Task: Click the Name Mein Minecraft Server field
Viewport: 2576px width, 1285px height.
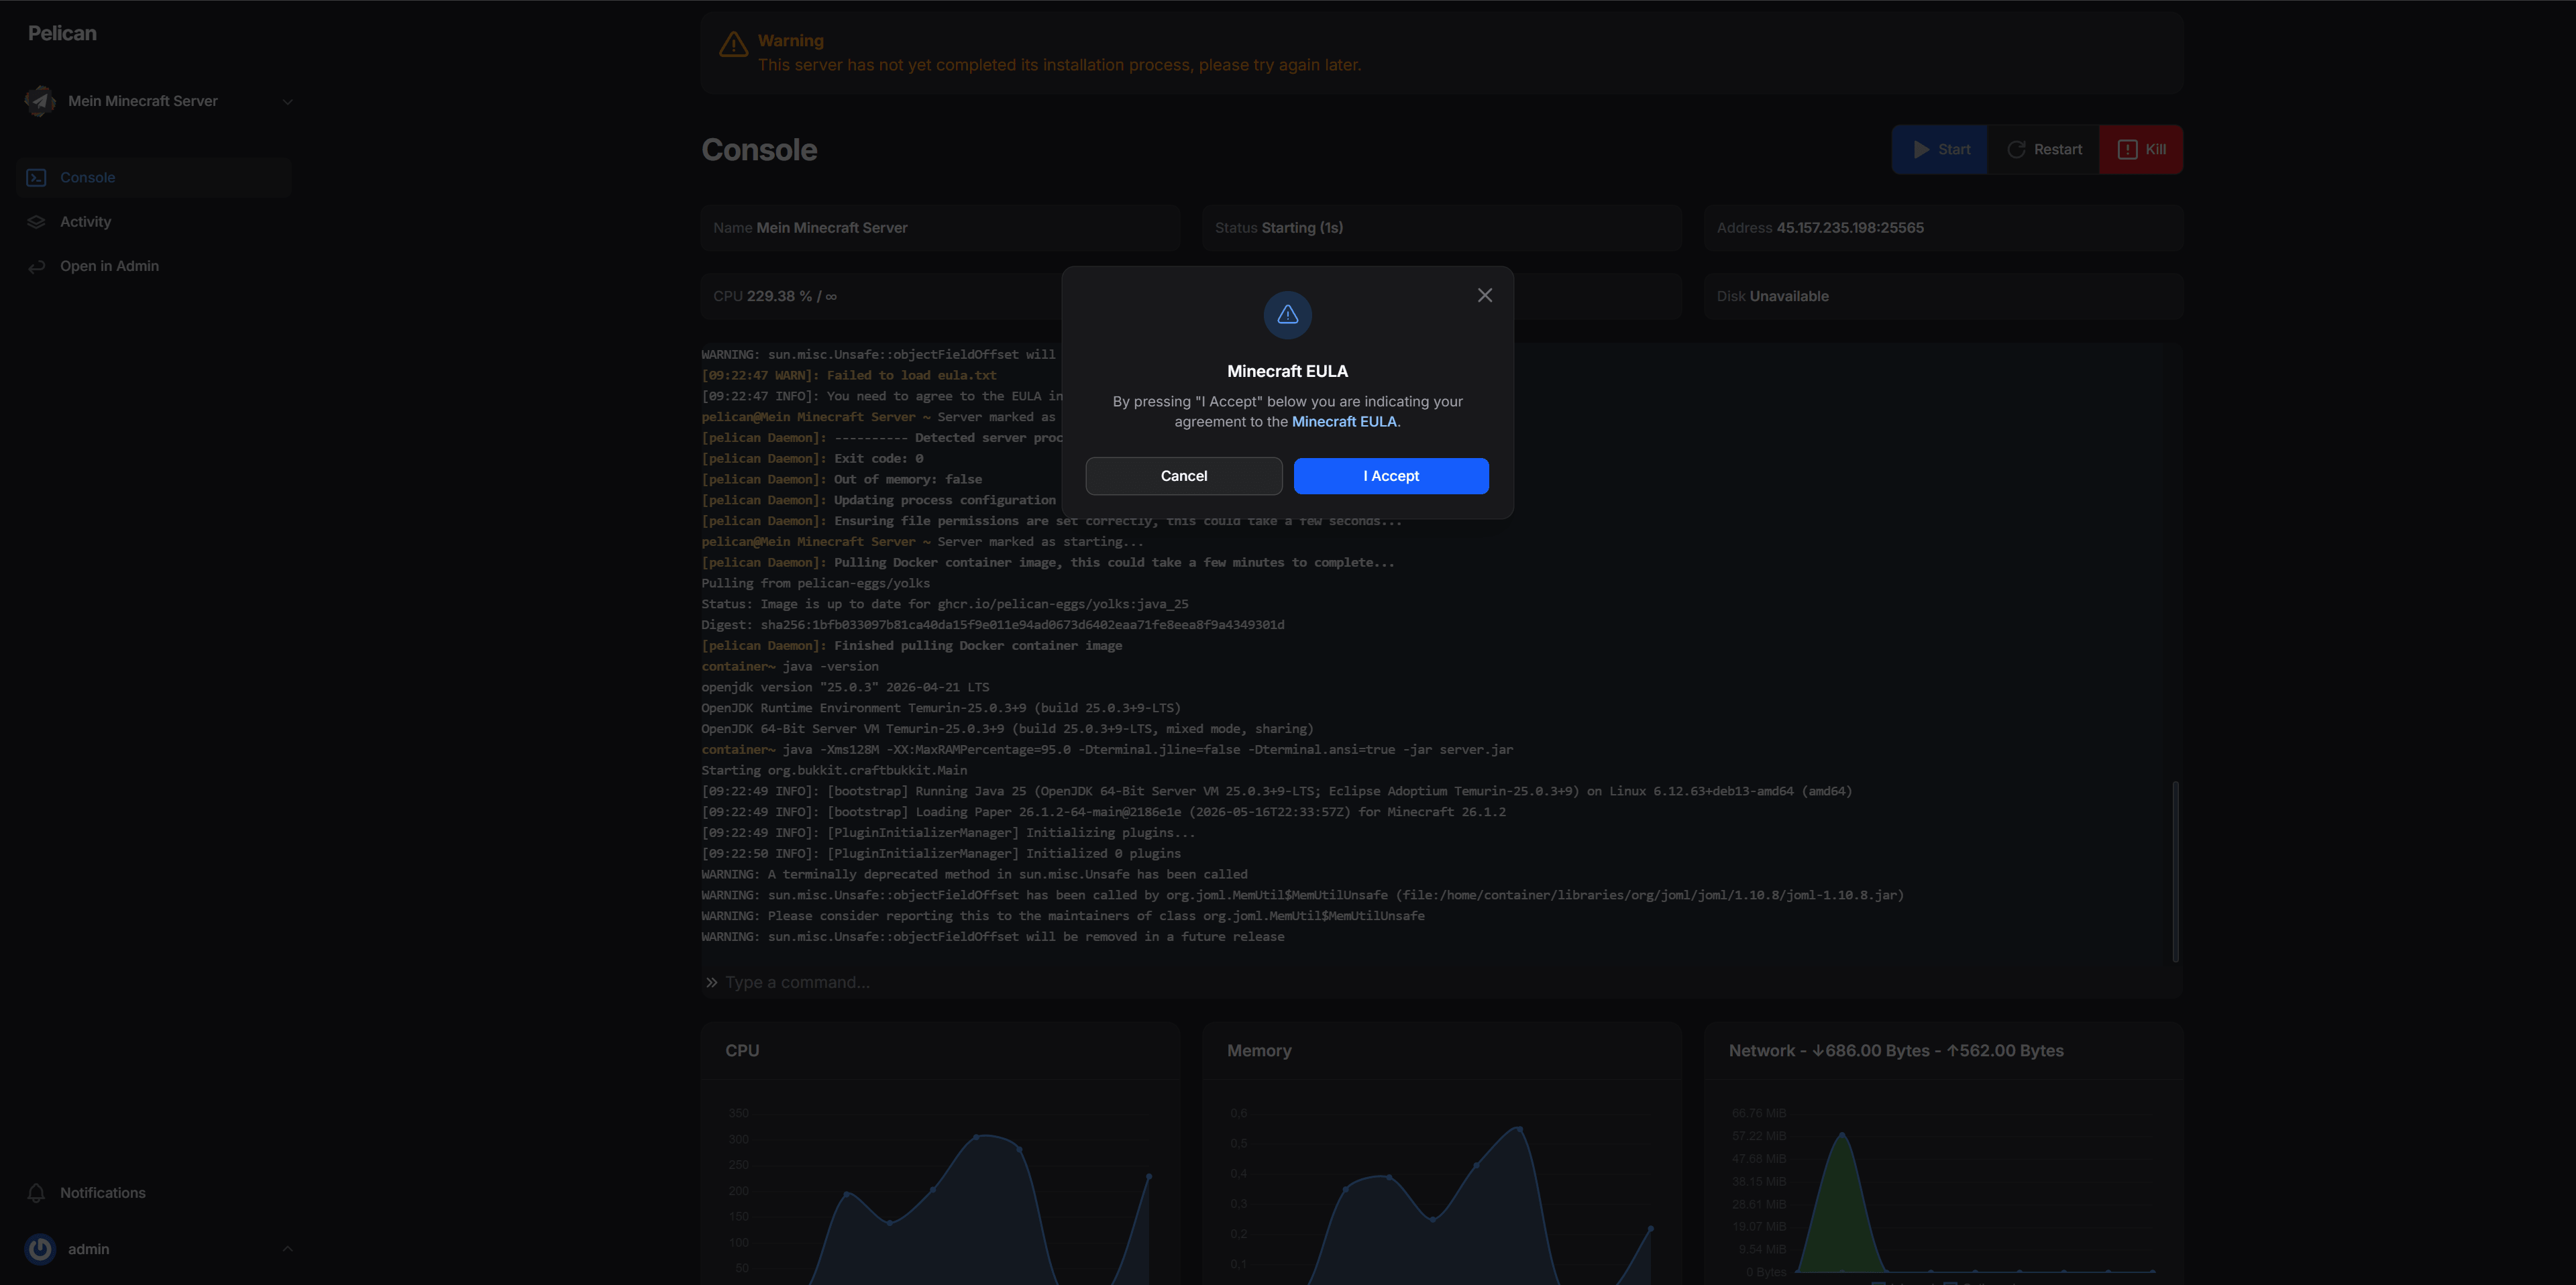Action: pos(940,228)
